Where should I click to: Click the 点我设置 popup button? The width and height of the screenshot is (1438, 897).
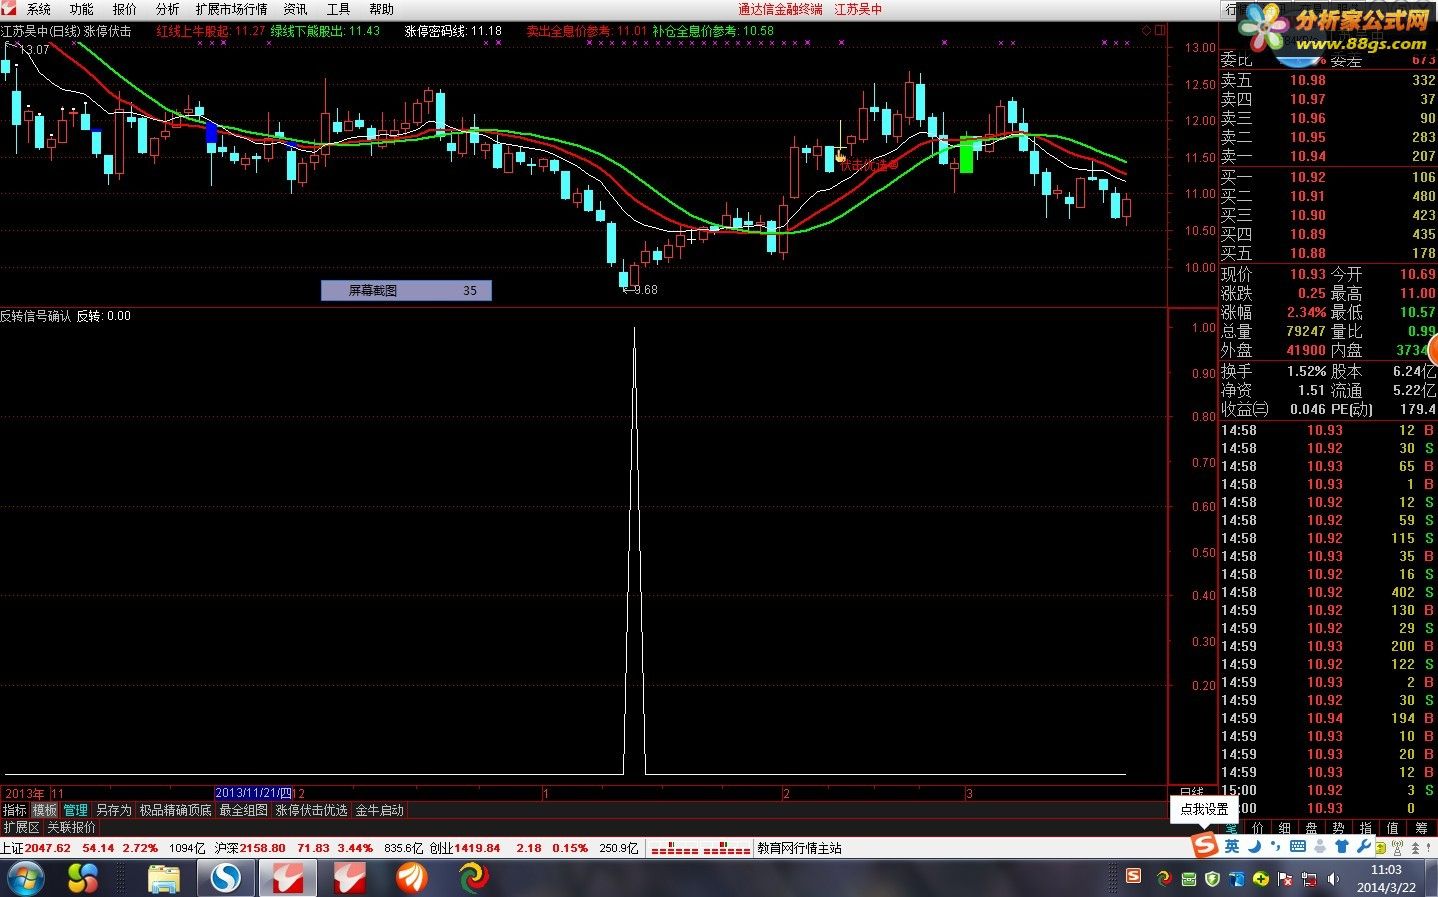[1204, 809]
